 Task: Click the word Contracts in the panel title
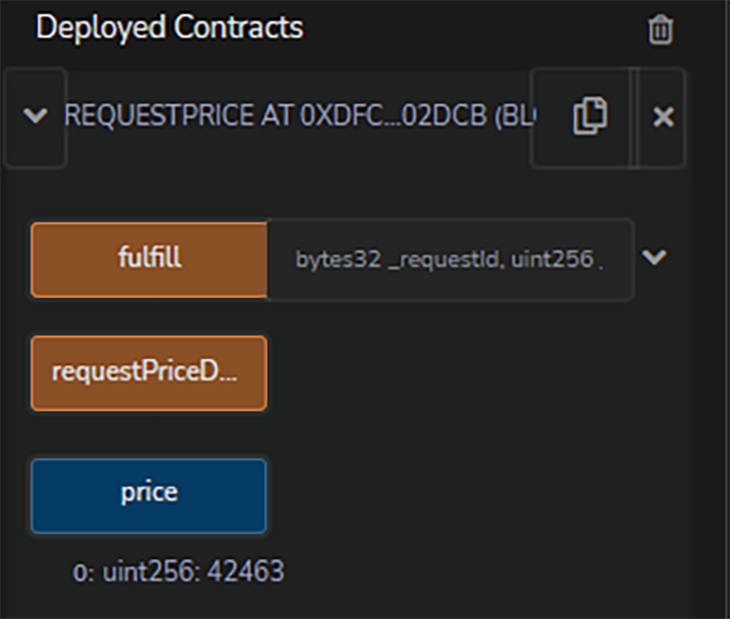point(240,27)
